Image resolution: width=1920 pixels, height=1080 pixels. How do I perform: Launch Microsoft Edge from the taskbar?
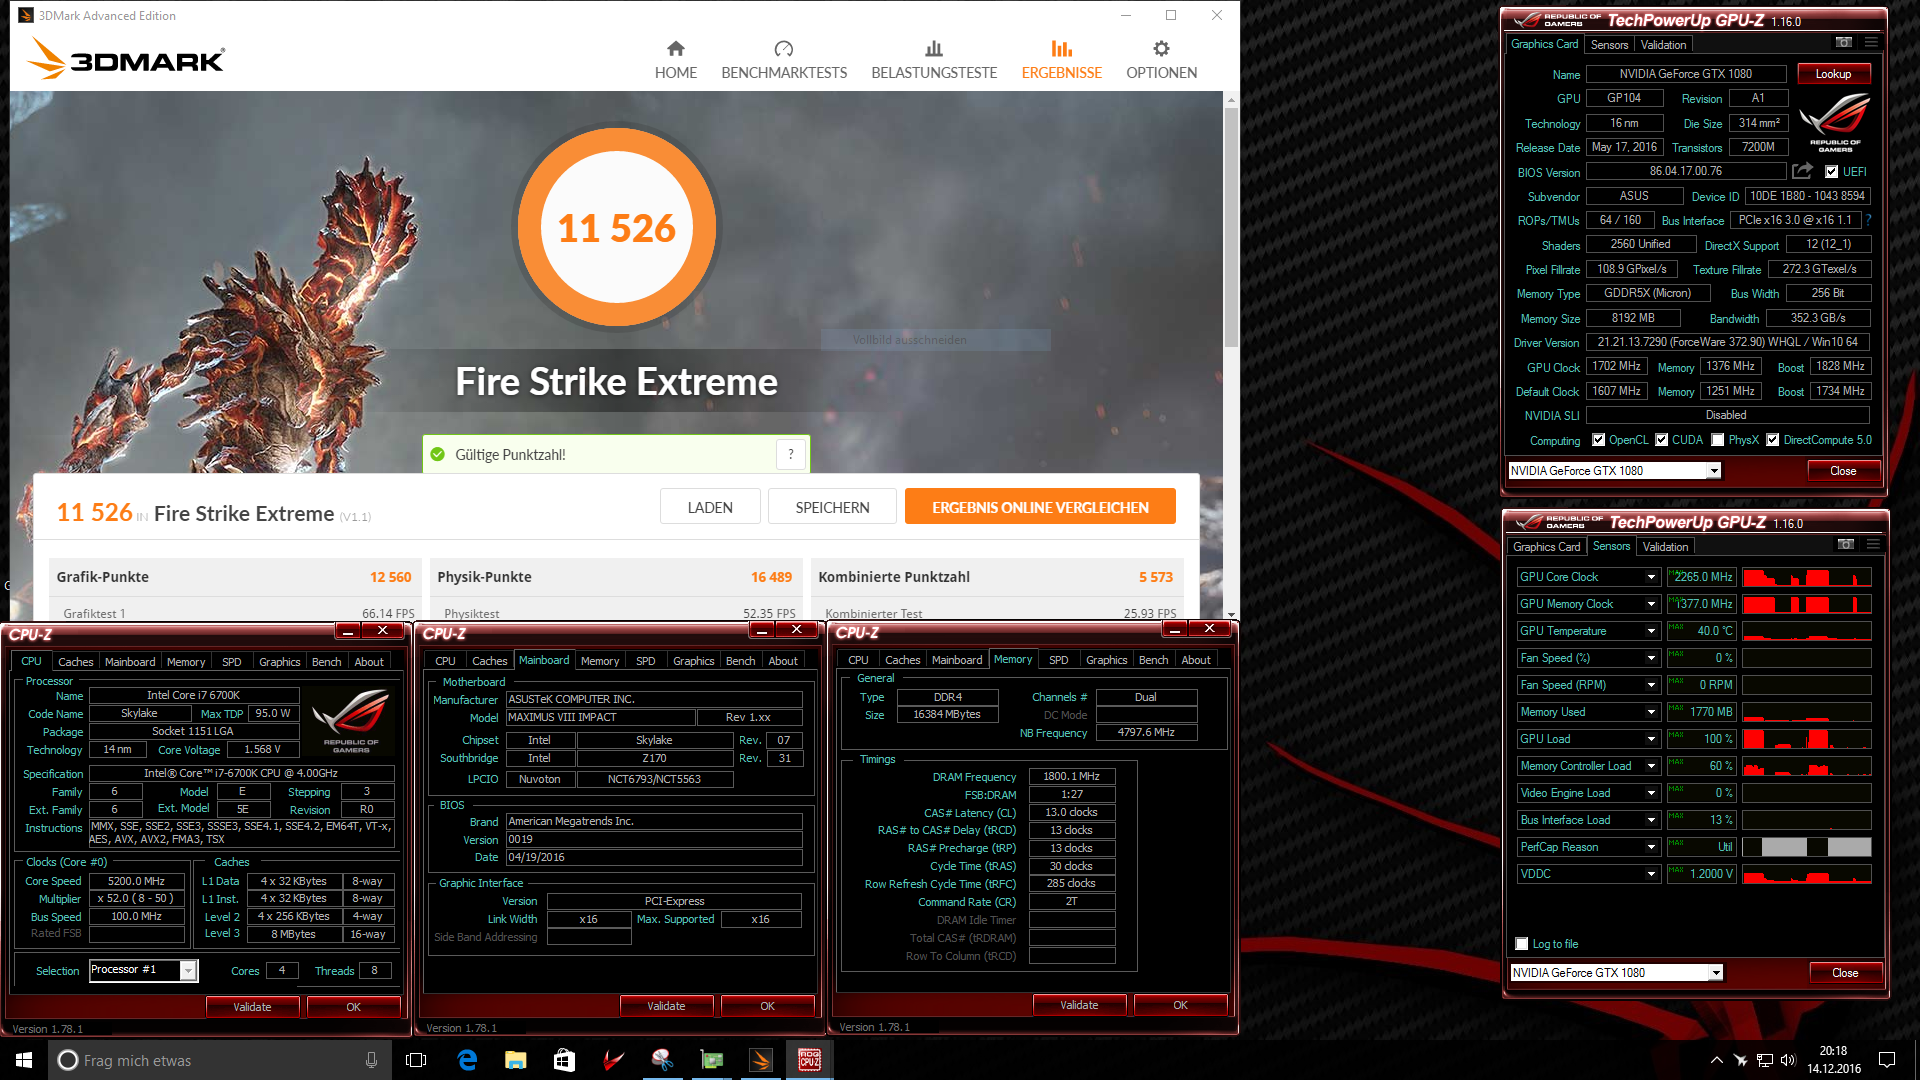click(x=467, y=1060)
